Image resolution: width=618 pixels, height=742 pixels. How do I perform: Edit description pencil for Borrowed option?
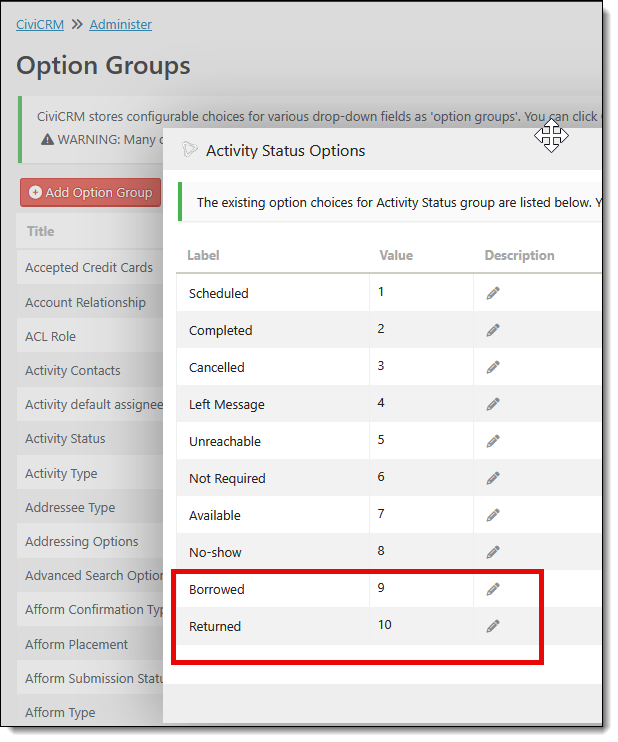[493, 589]
